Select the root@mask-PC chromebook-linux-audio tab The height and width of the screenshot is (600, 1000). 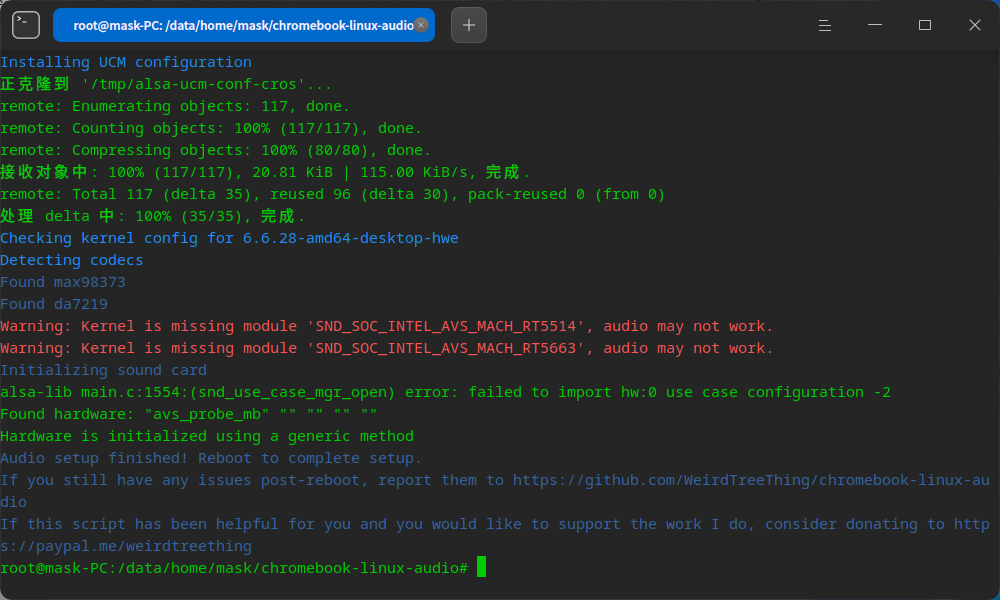(x=244, y=25)
